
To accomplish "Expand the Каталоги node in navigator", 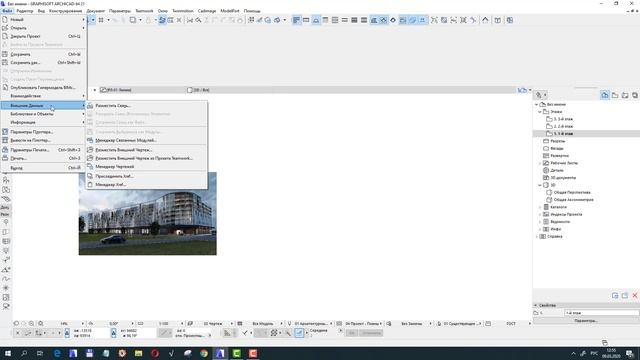I will (x=540, y=207).
